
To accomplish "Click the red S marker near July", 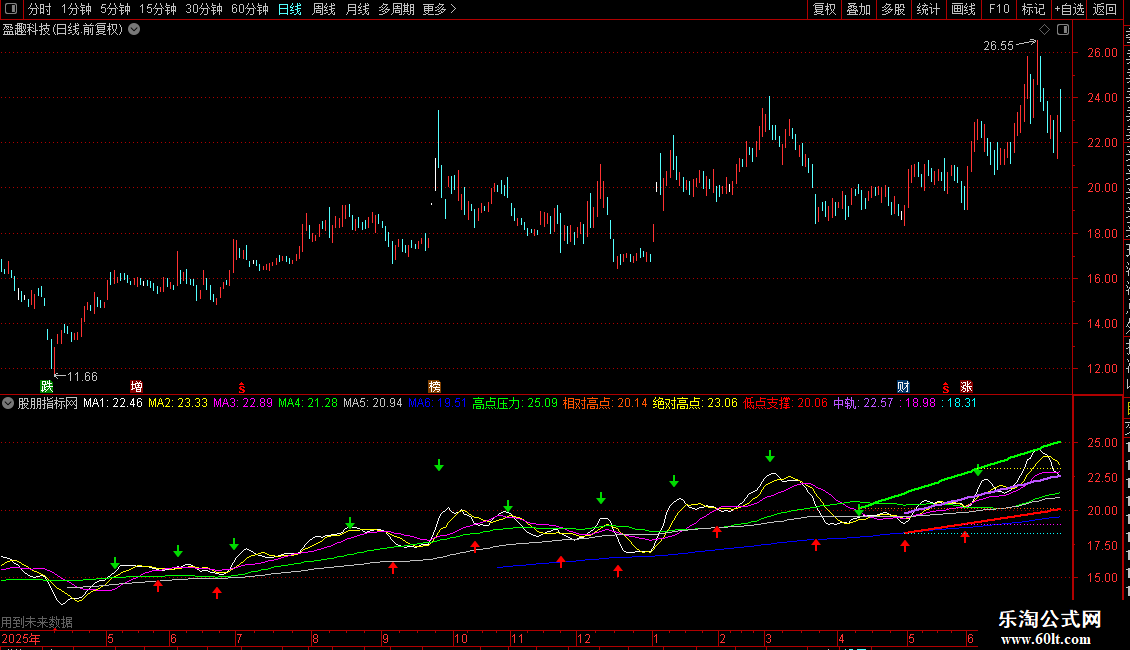I will (x=241, y=388).
